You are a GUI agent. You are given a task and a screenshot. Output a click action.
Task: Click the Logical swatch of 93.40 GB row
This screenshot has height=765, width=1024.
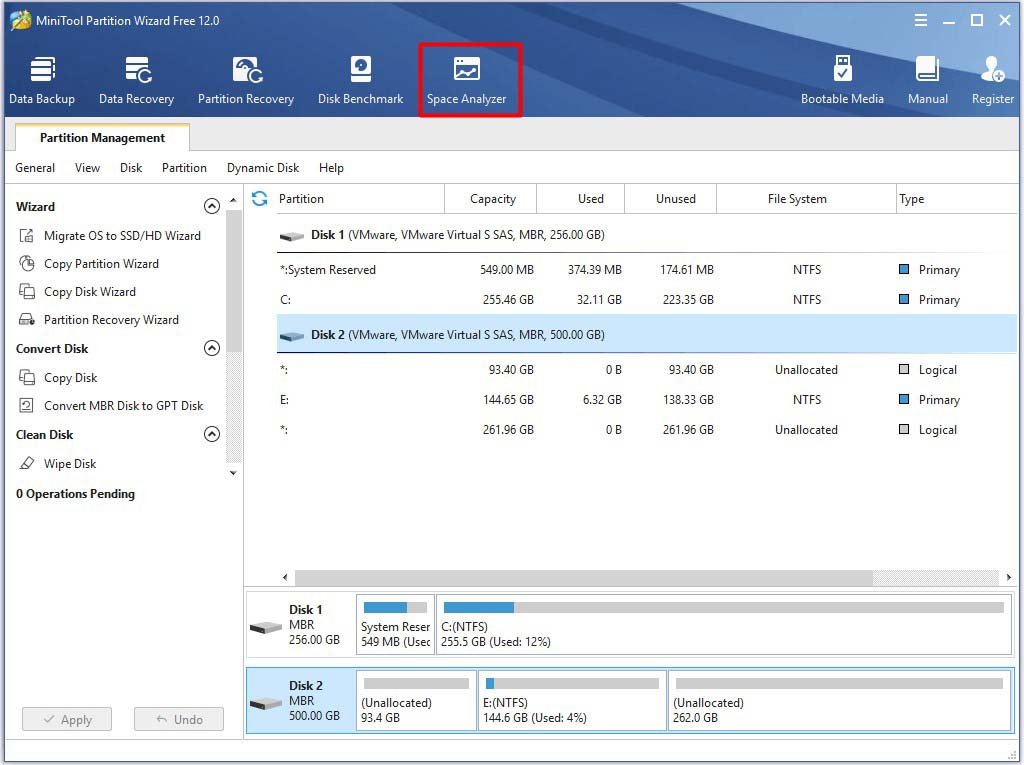coord(904,369)
